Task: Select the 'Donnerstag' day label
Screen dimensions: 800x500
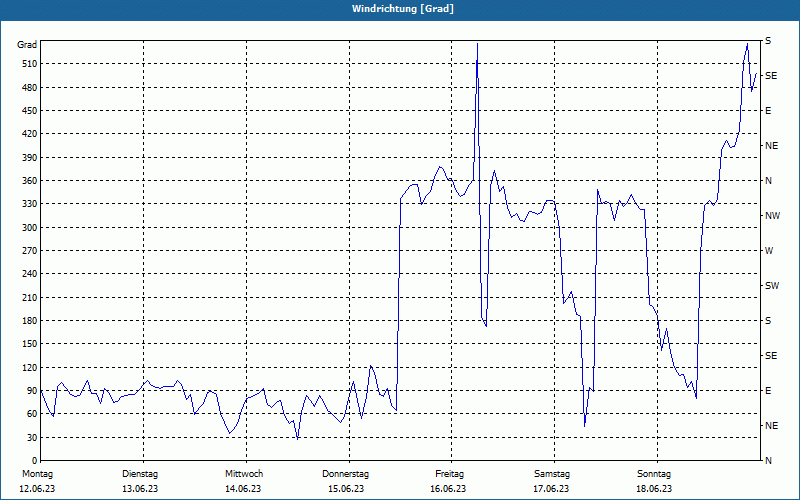Action: click(x=345, y=474)
